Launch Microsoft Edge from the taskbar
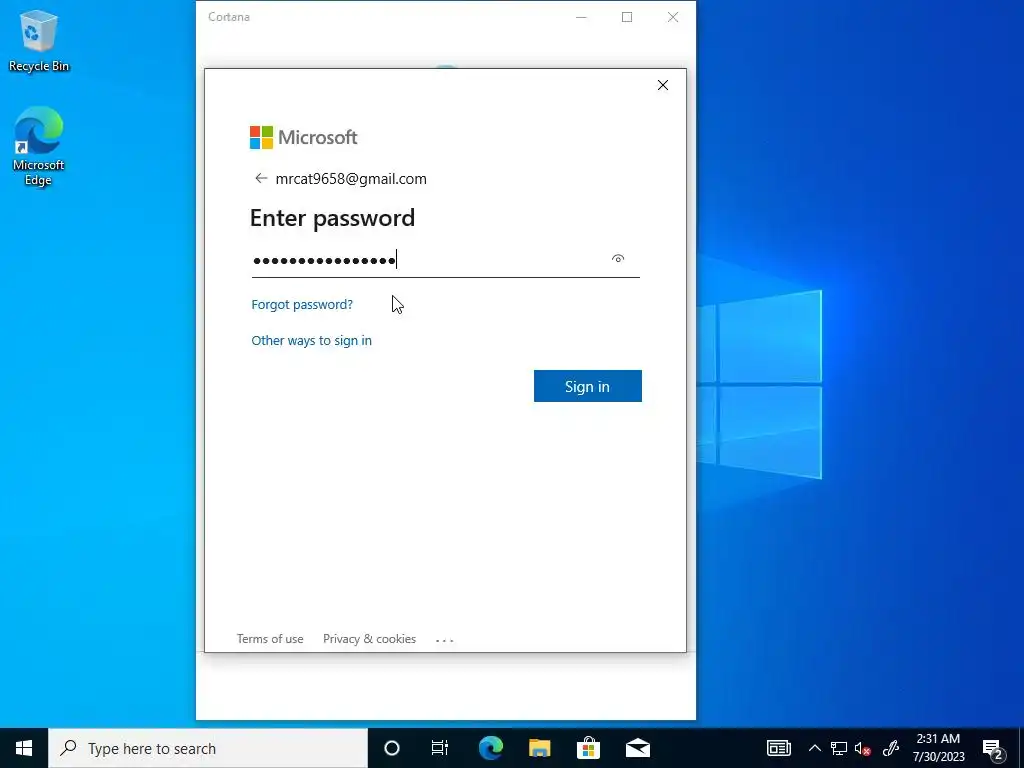1024x768 pixels. pos(490,748)
